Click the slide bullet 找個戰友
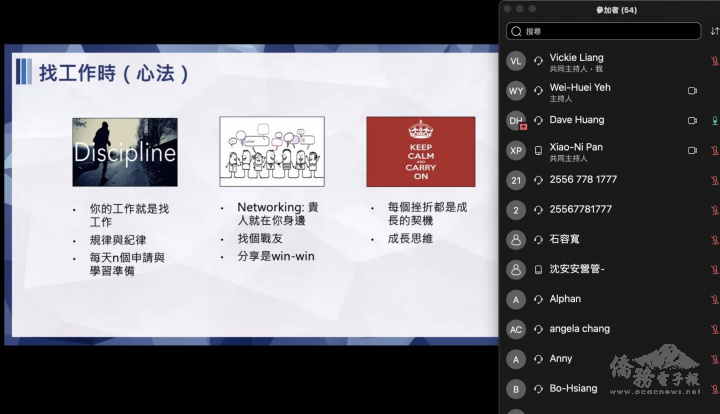This screenshot has width=720, height=414. click(260, 239)
